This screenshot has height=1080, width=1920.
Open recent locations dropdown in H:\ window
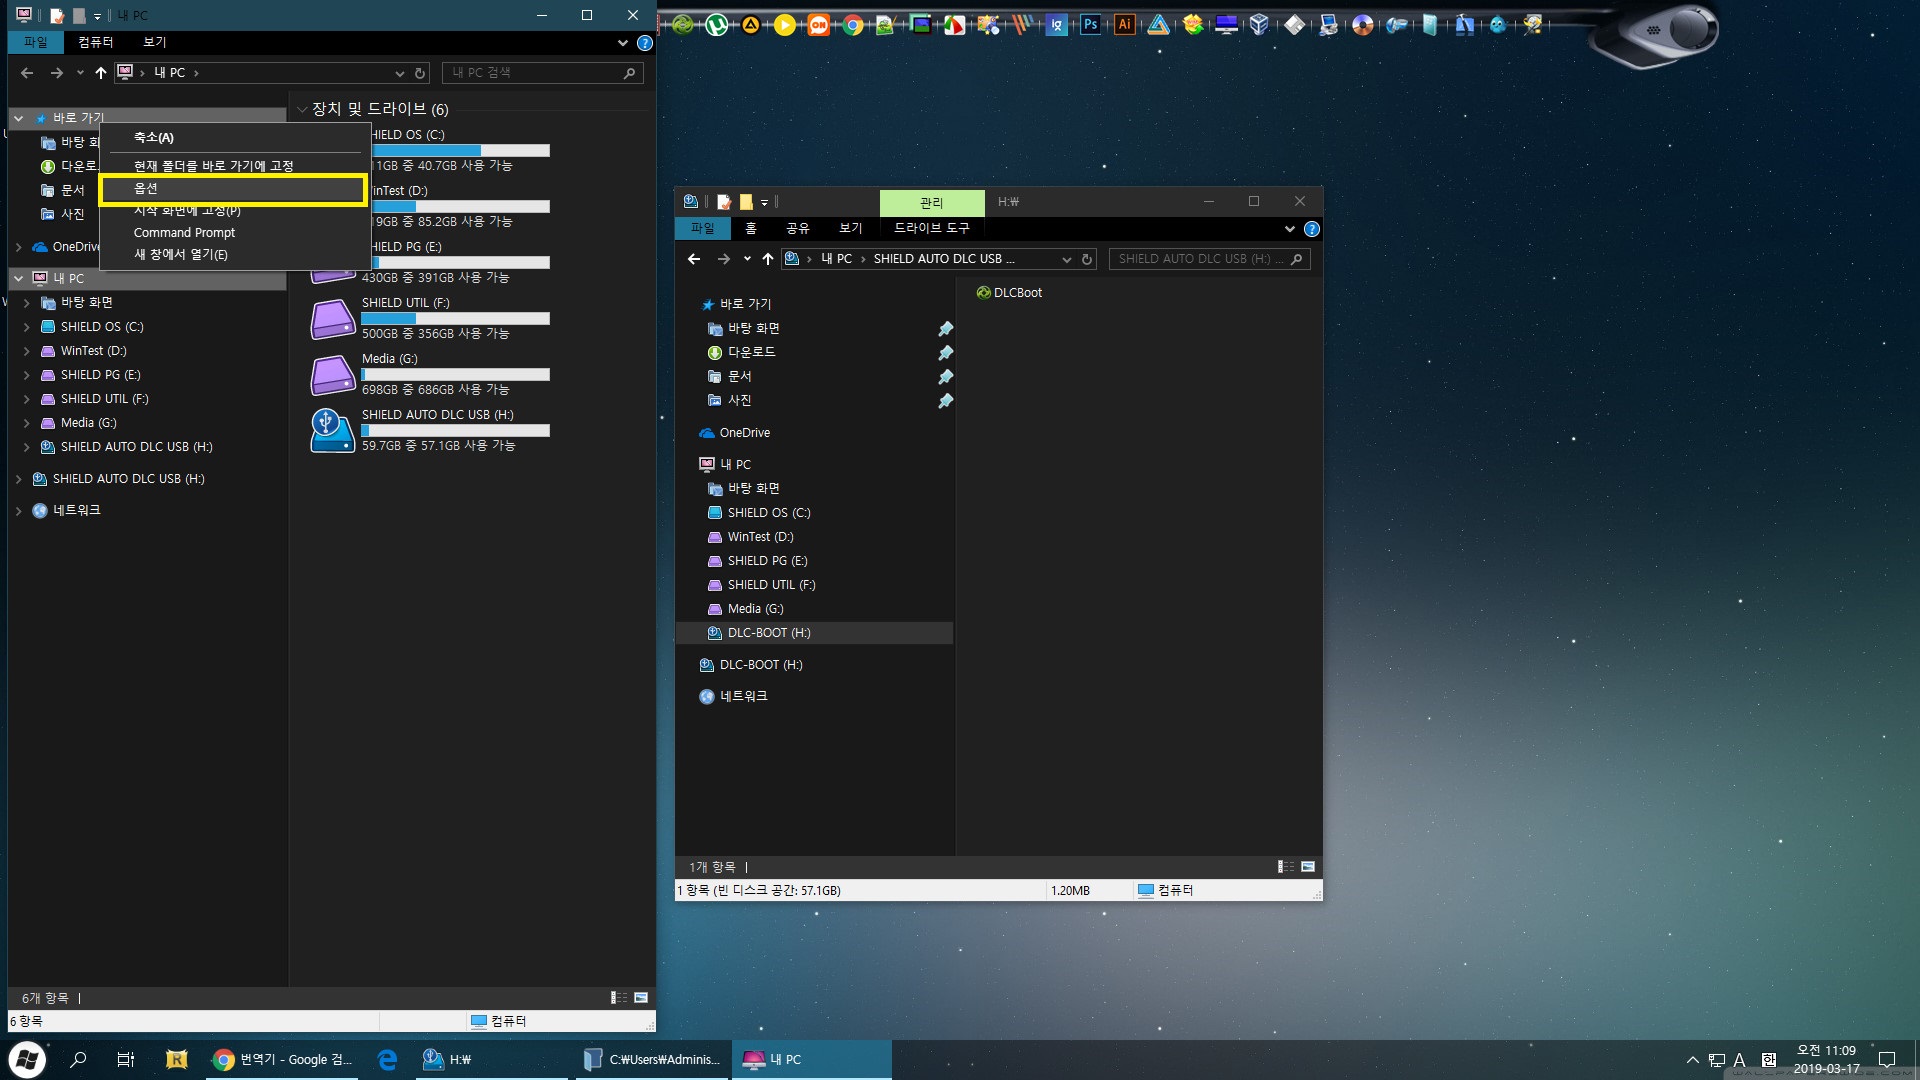pos(747,259)
